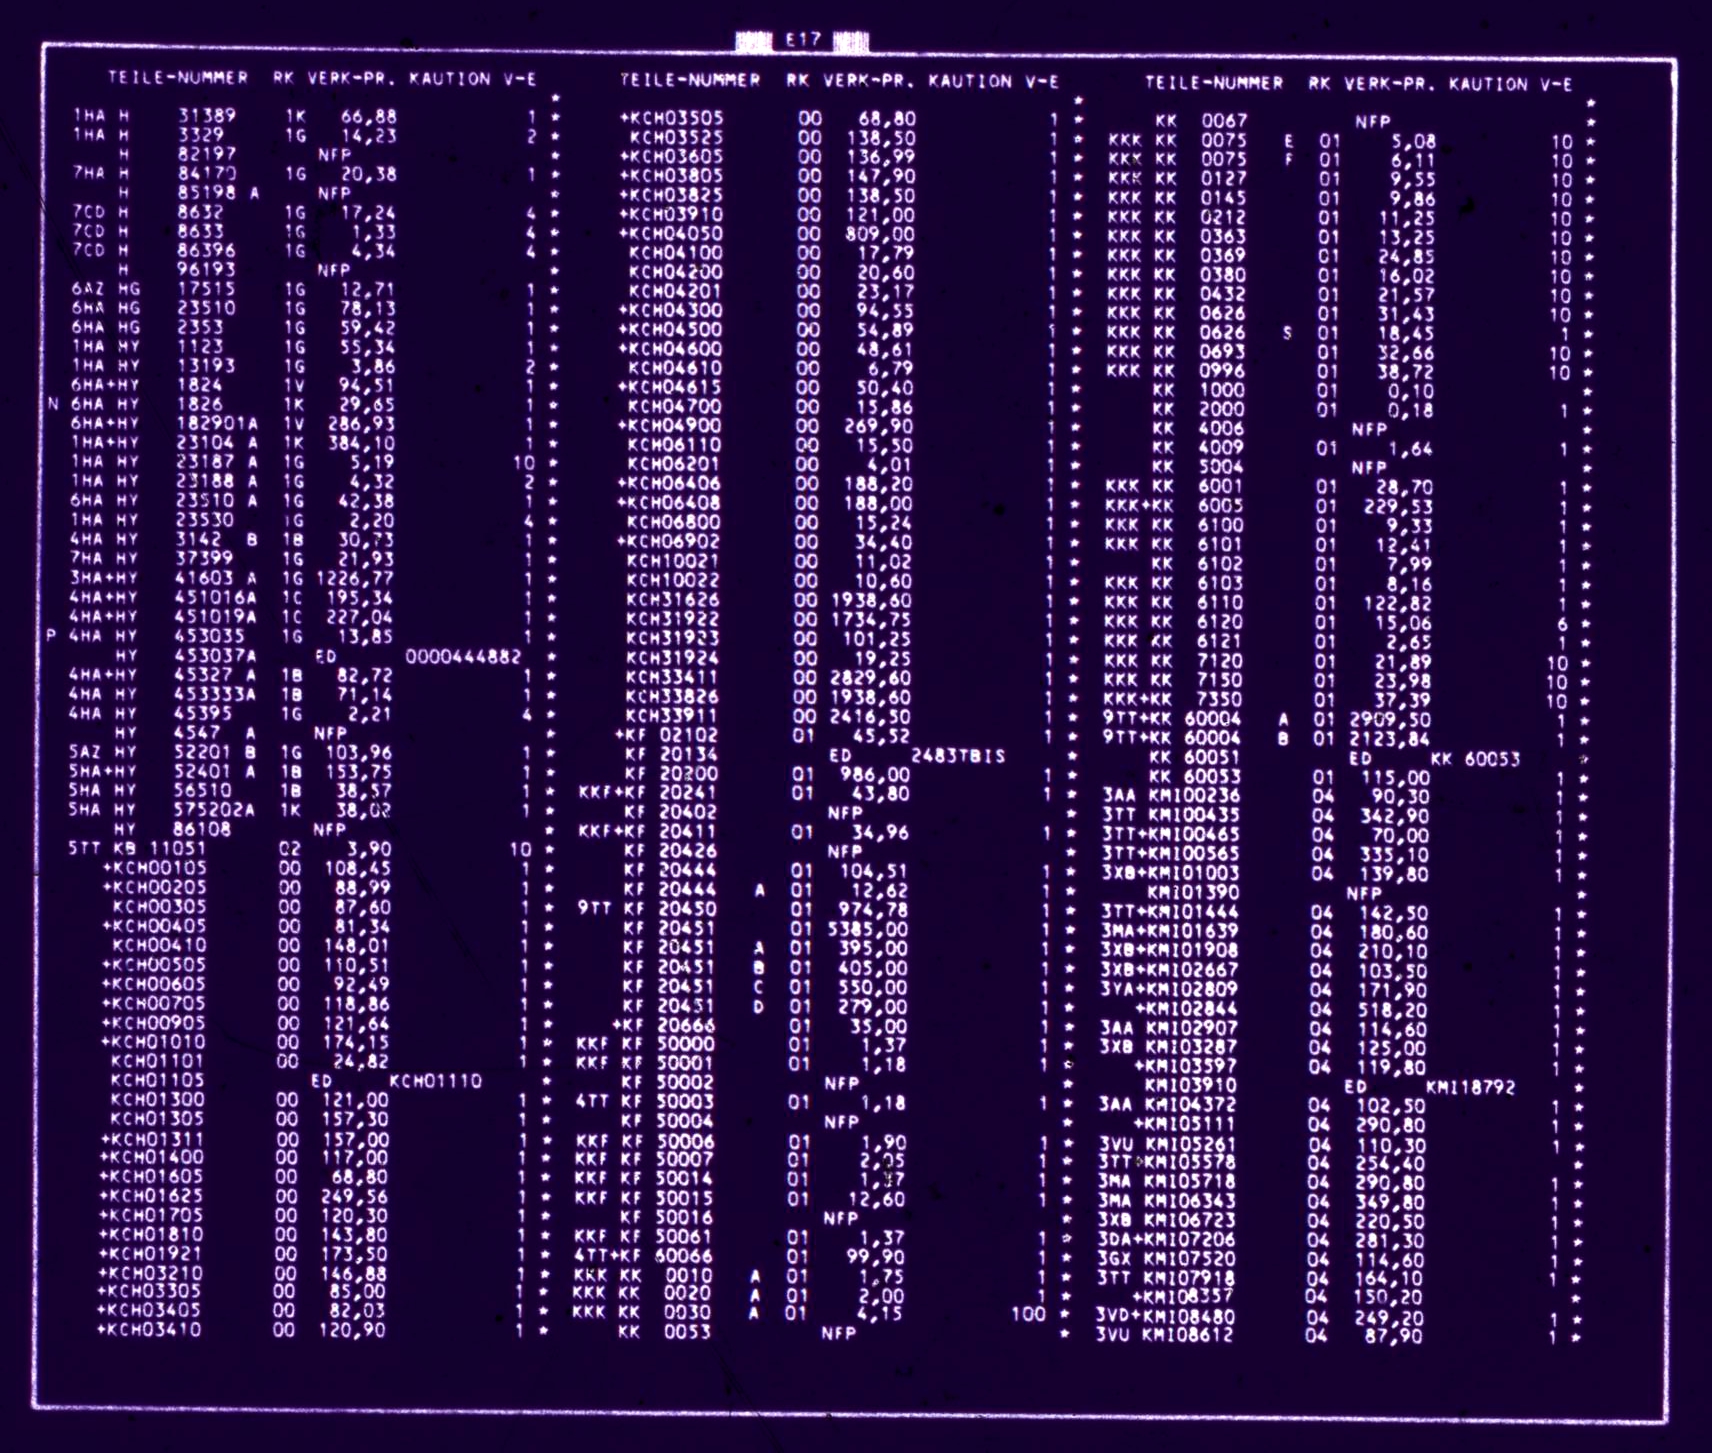Select part number 182901A
The height and width of the screenshot is (1453, 1712).
click(217, 423)
